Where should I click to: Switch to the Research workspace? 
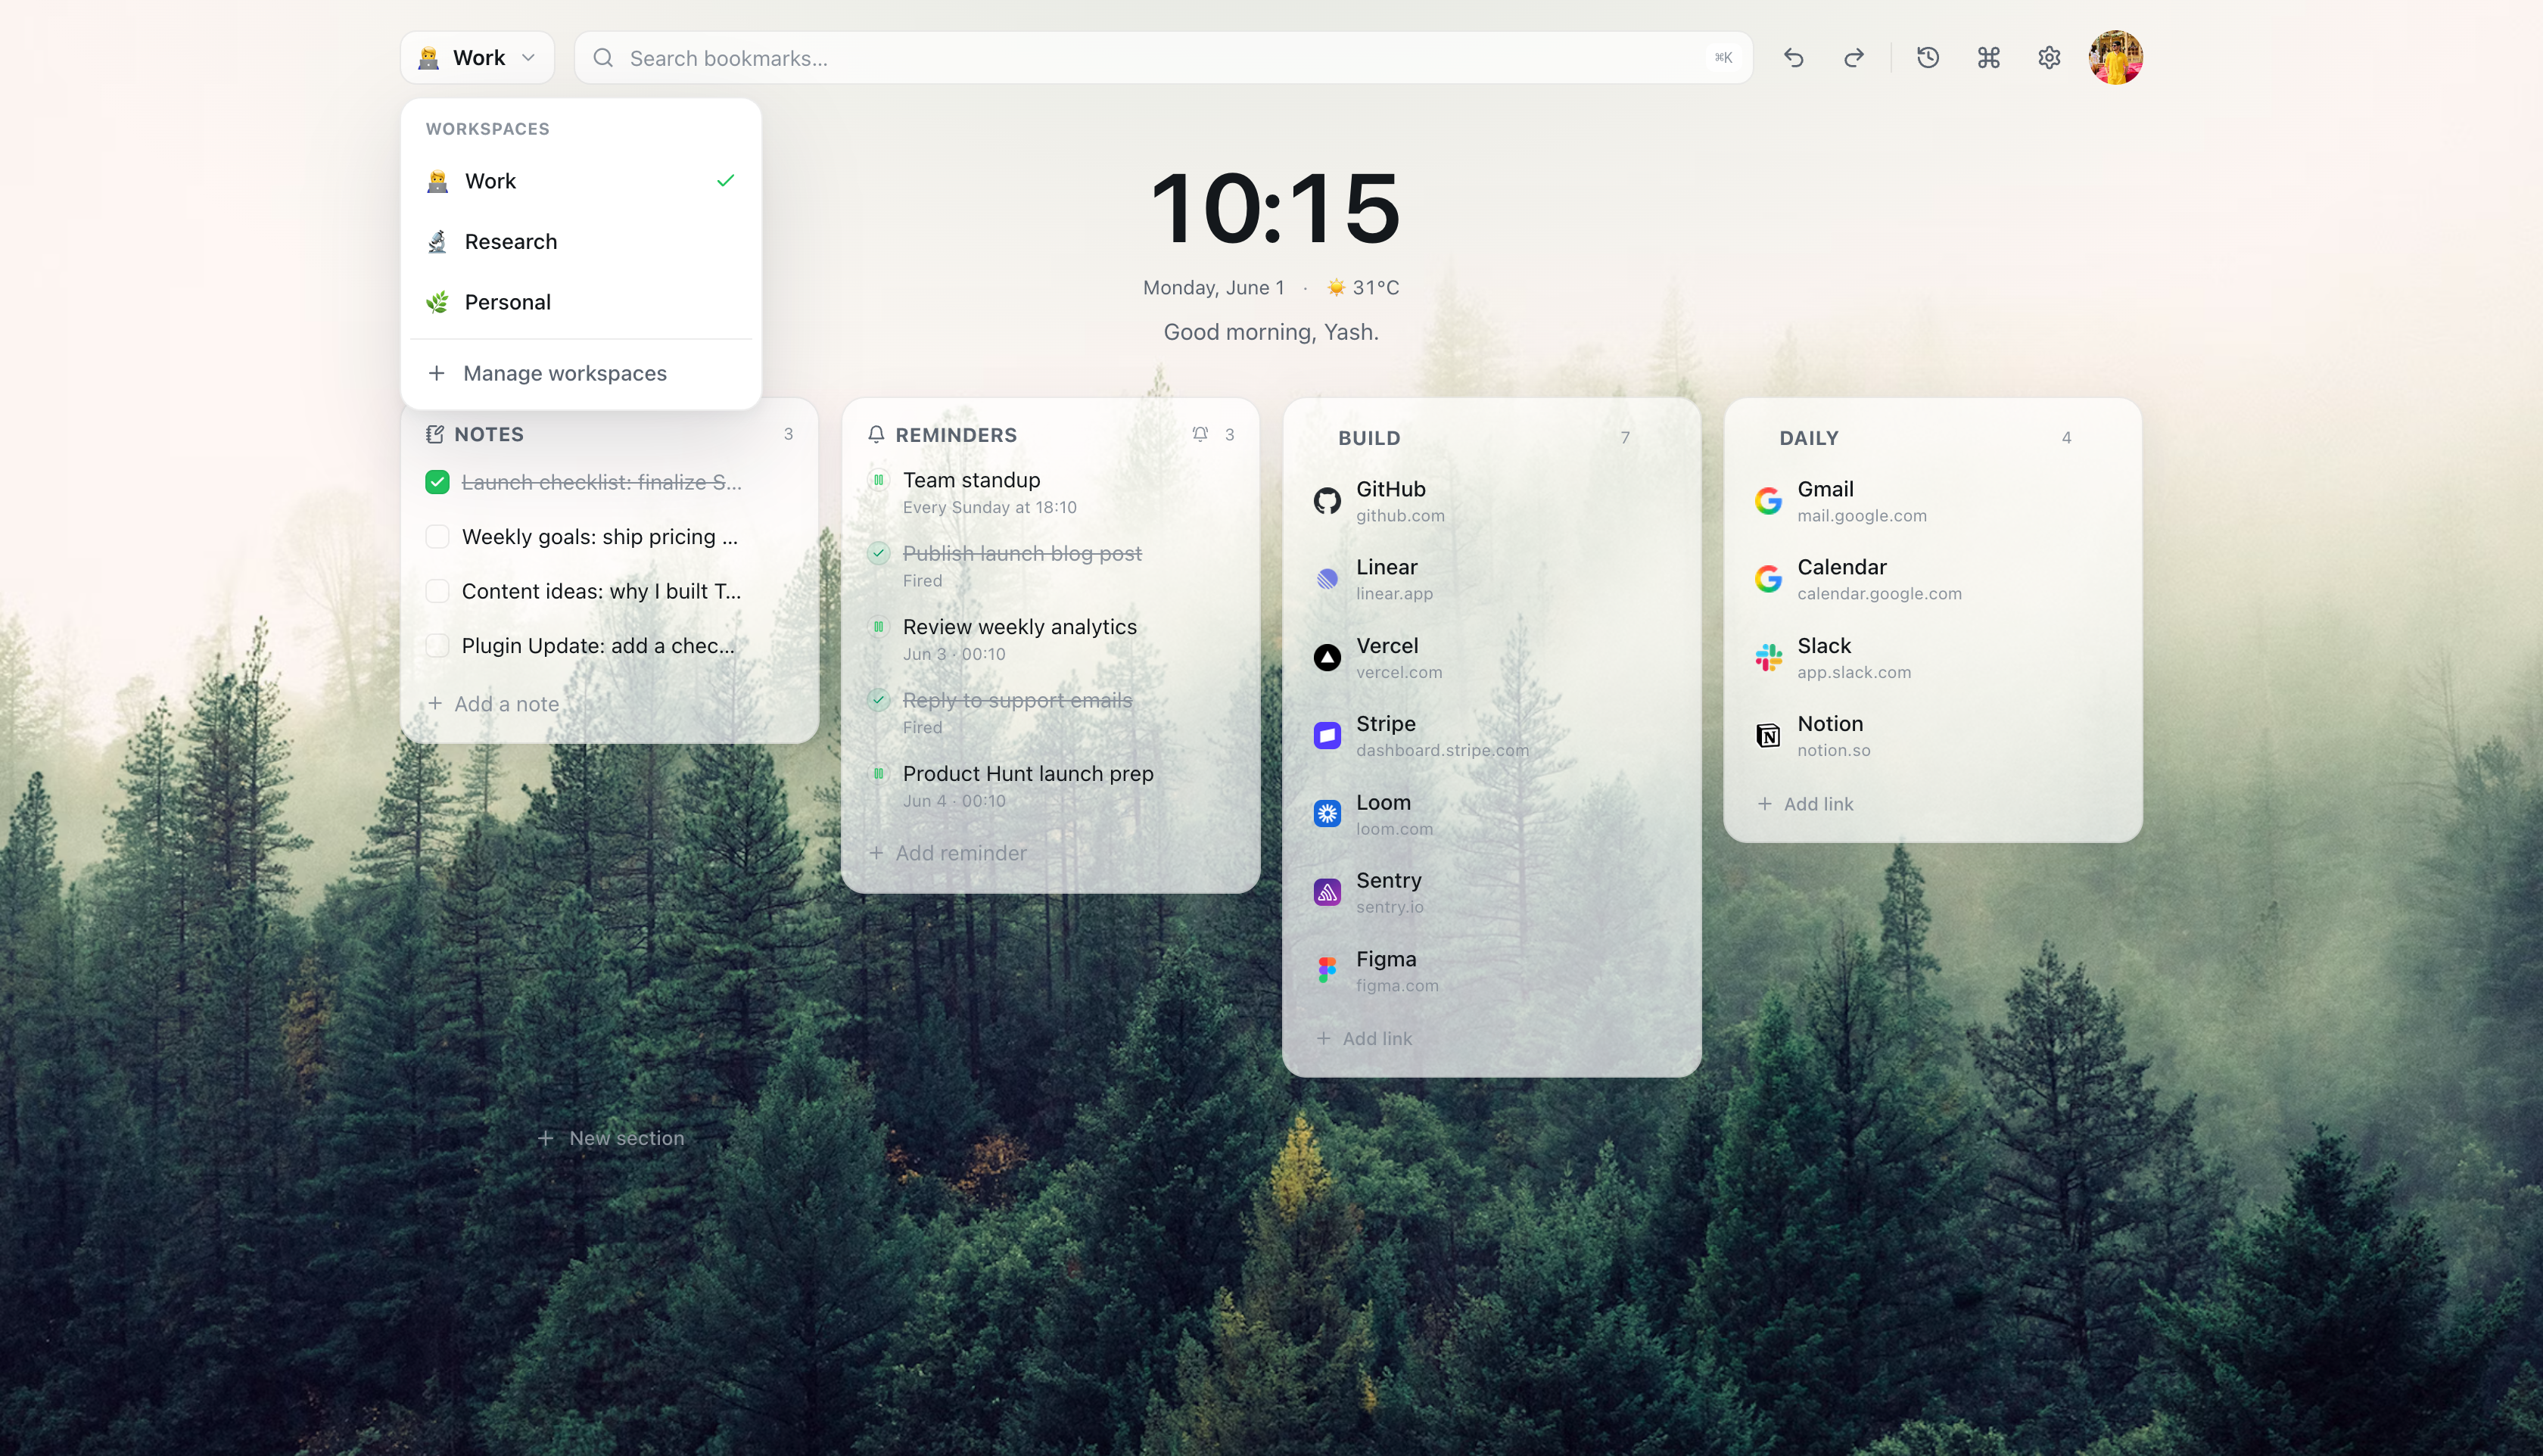pos(581,242)
